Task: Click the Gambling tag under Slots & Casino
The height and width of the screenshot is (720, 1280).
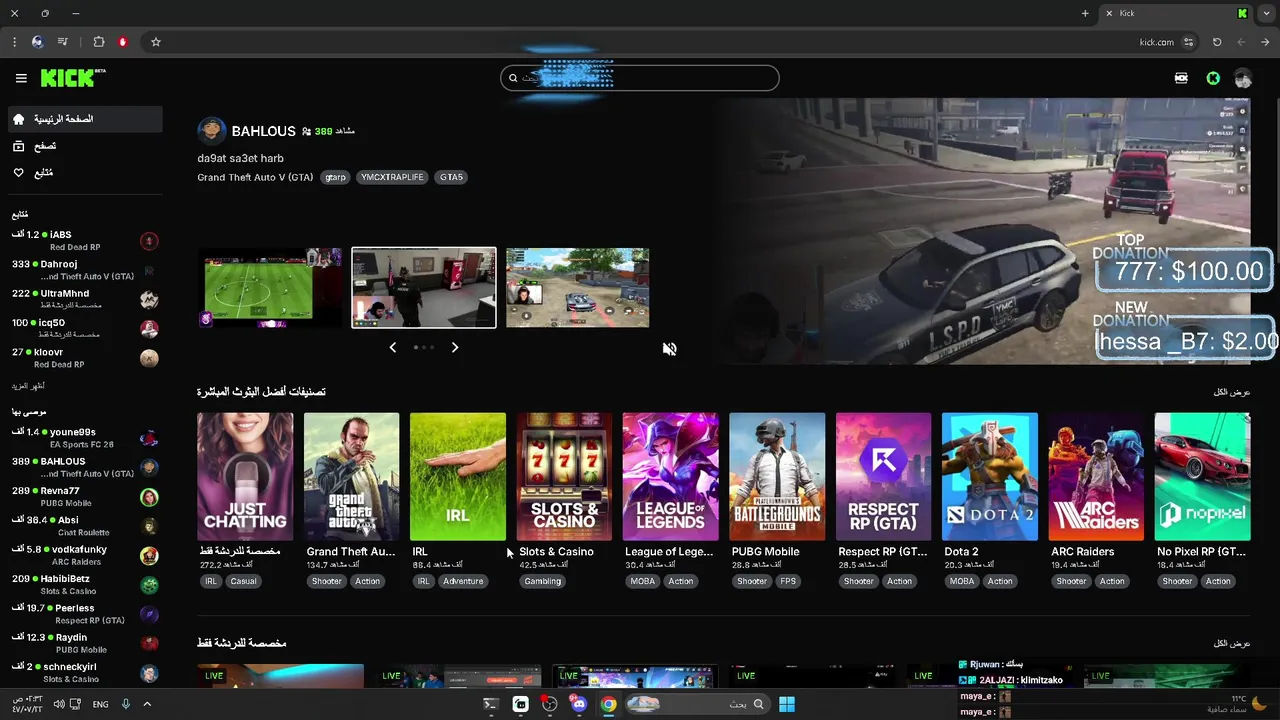Action: 543,581
